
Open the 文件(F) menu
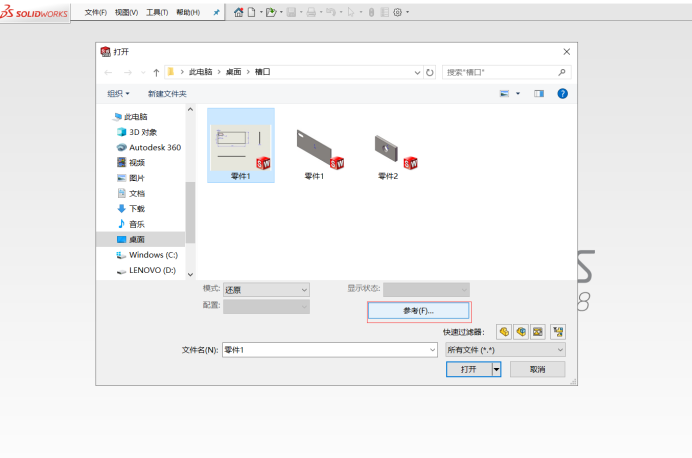96,12
